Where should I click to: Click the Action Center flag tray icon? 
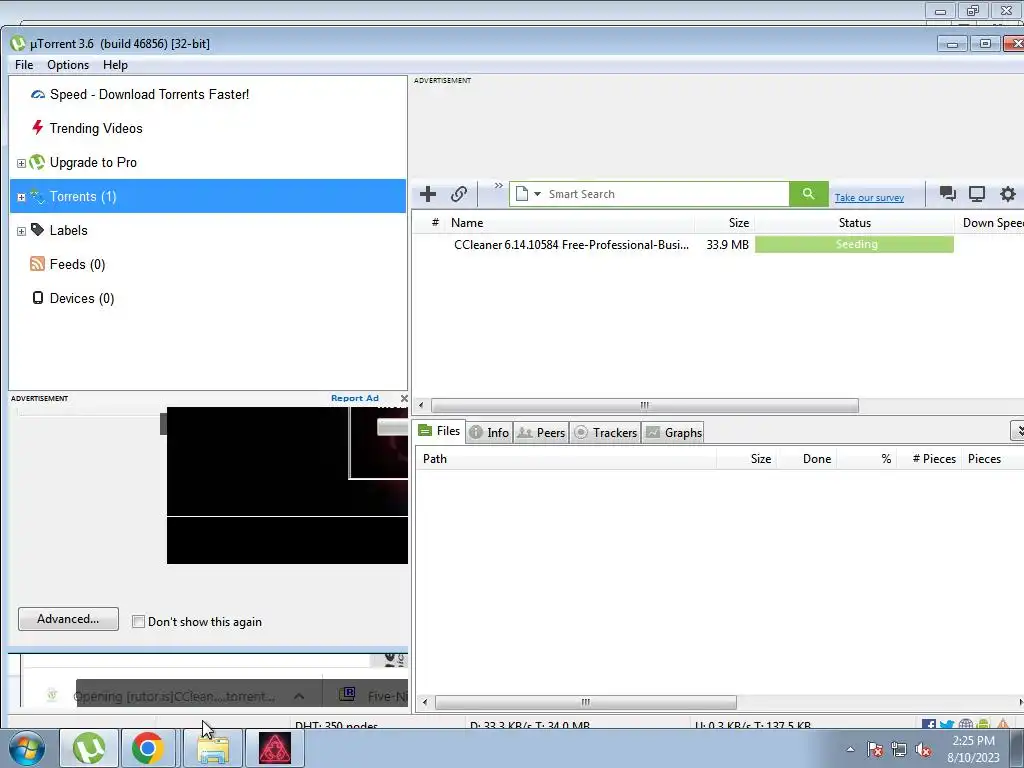[x=875, y=750]
